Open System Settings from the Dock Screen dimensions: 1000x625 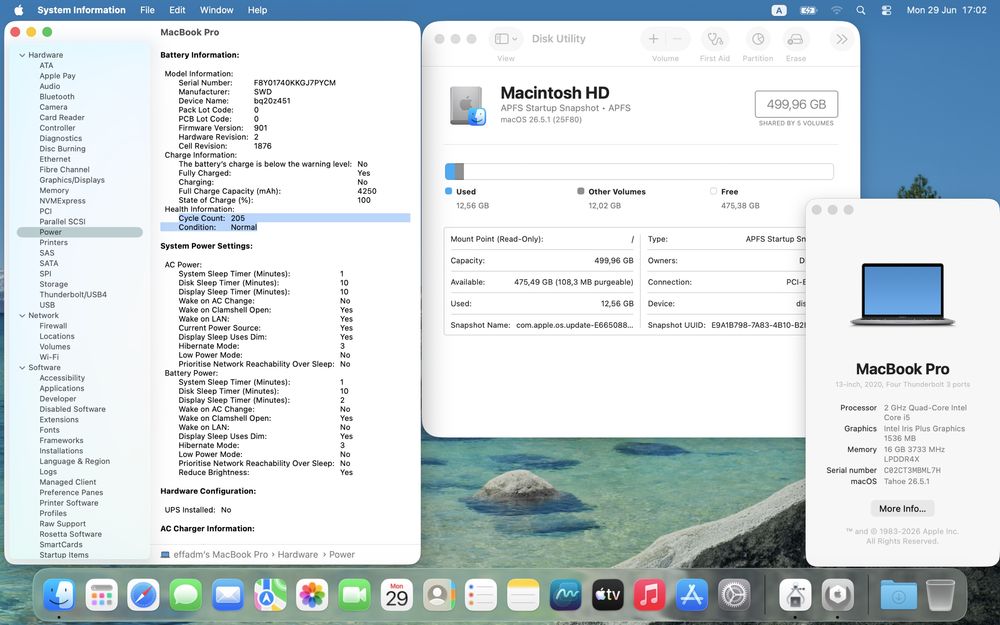[734, 596]
